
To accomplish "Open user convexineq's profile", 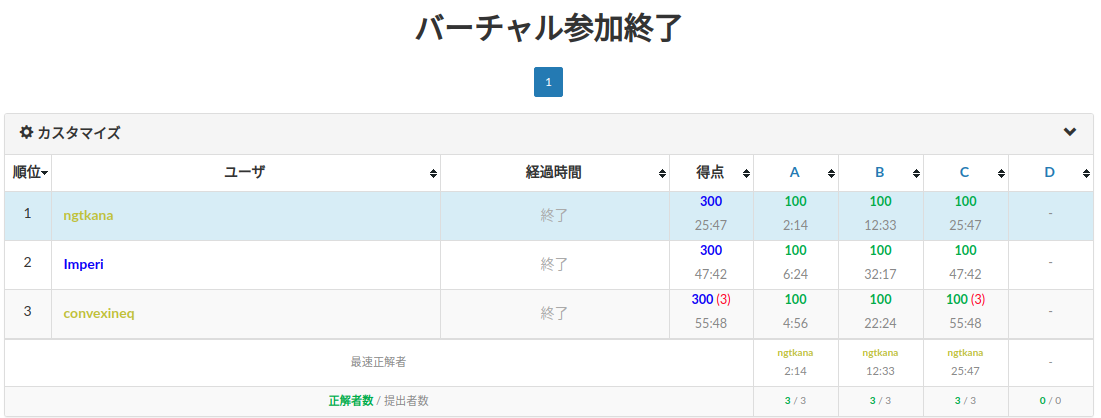I will tap(99, 313).
